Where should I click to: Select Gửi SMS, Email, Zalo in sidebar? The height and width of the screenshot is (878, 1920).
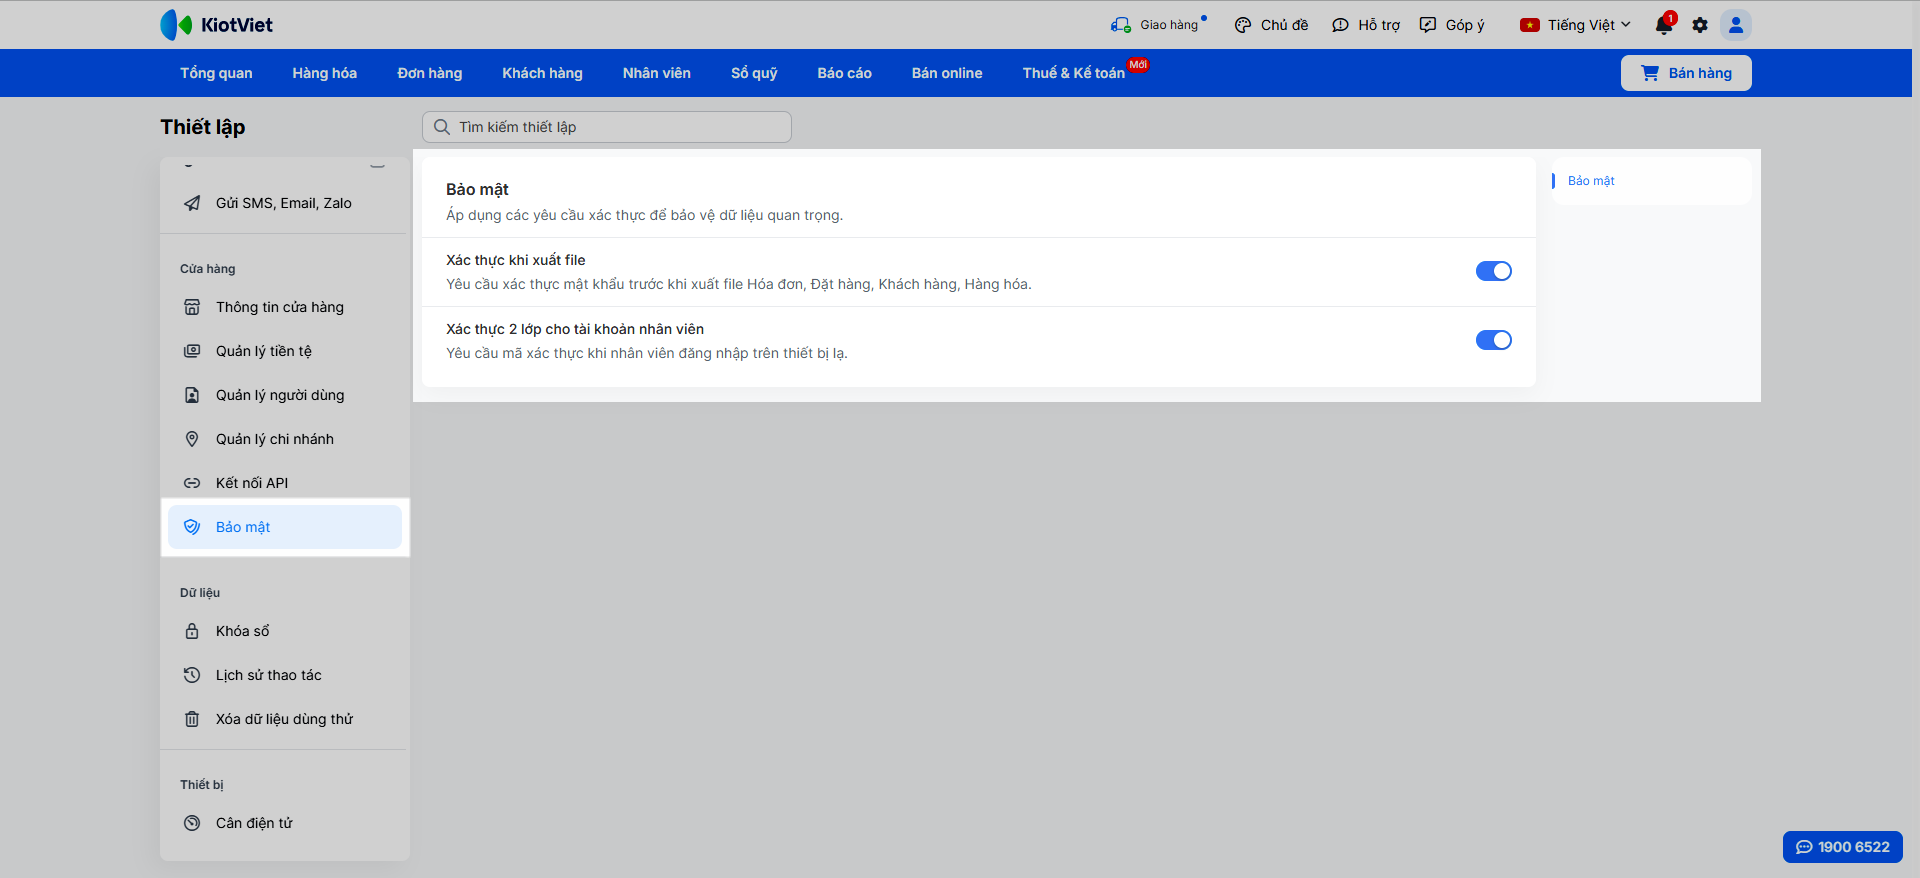click(x=285, y=203)
